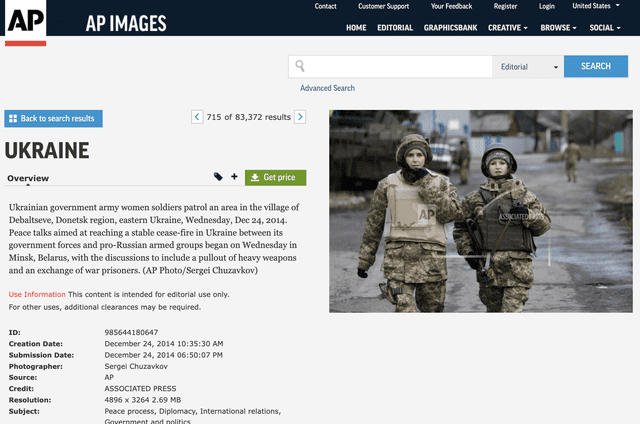640x424 pixels.
Task: Click the soldiers photo preview
Action: pos(481,211)
